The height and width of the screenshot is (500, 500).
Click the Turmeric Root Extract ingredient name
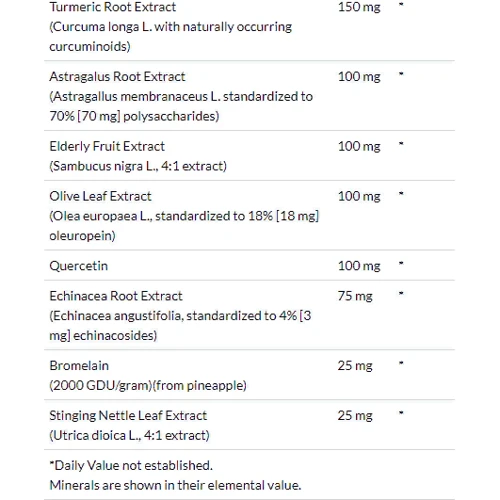tap(113, 7)
